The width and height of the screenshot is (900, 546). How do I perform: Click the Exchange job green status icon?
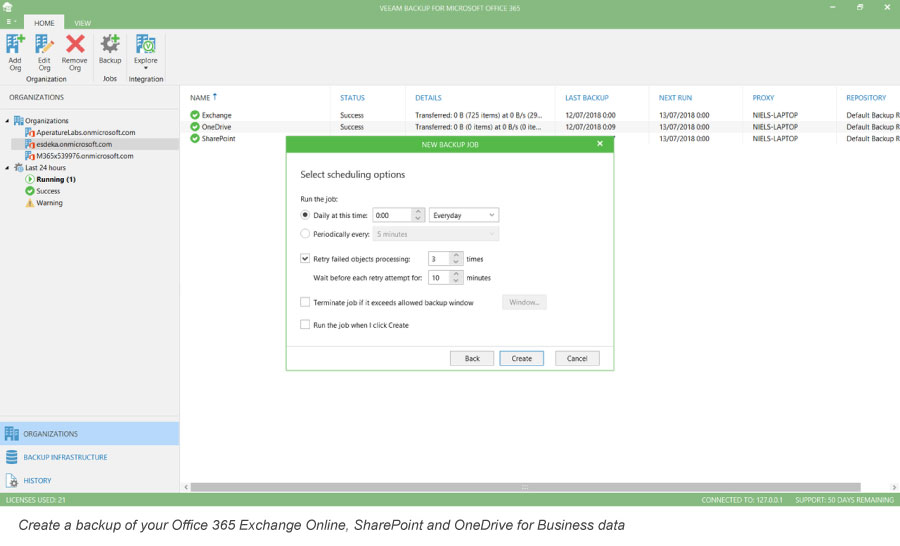[x=195, y=115]
